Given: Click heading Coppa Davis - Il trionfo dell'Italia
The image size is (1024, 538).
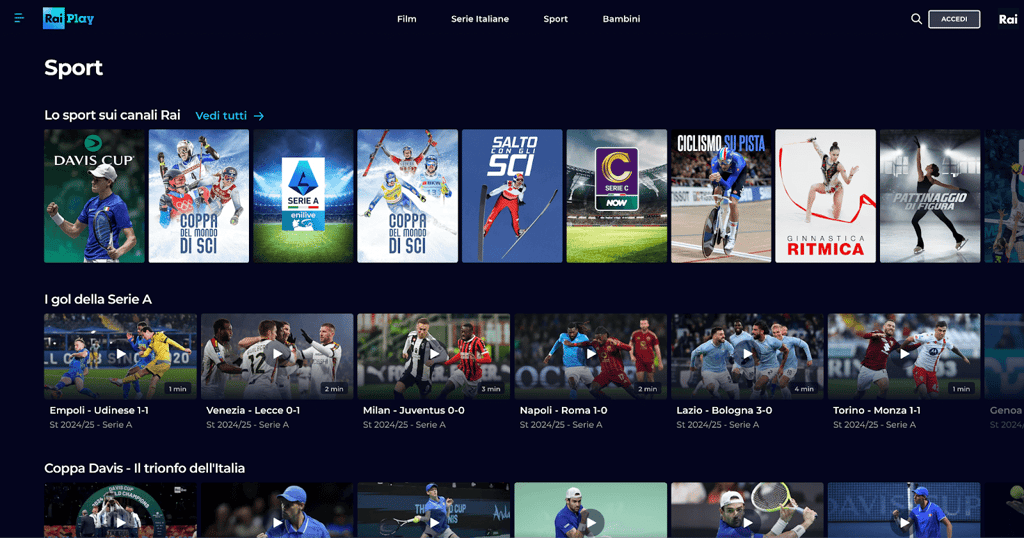Looking at the screenshot, I should coord(144,468).
